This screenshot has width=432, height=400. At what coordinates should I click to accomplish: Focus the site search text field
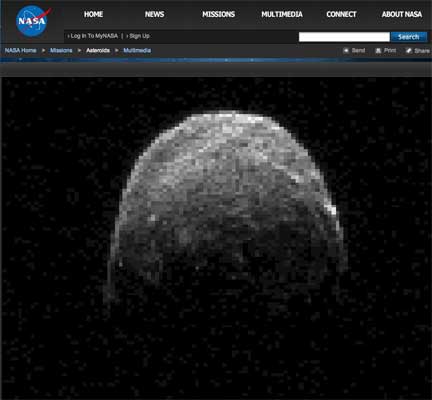pyautogui.click(x=344, y=37)
